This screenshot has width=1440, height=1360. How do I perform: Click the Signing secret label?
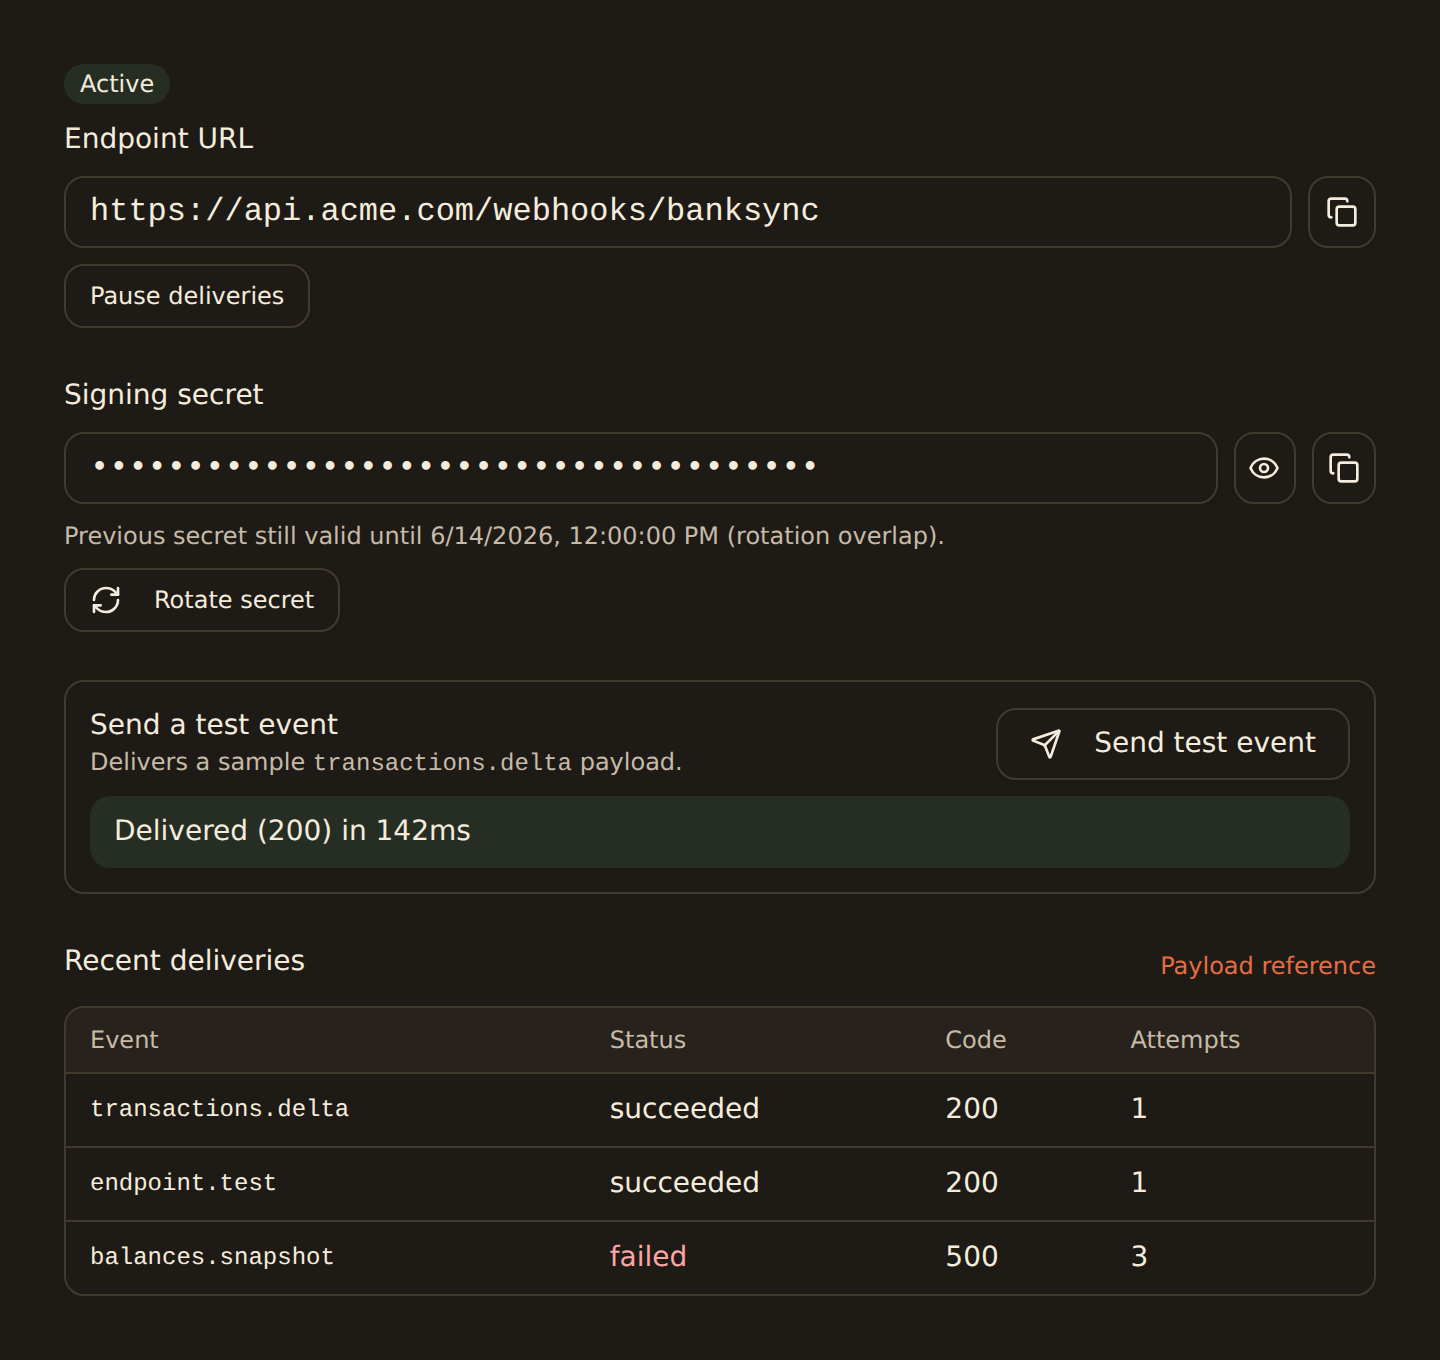164,394
